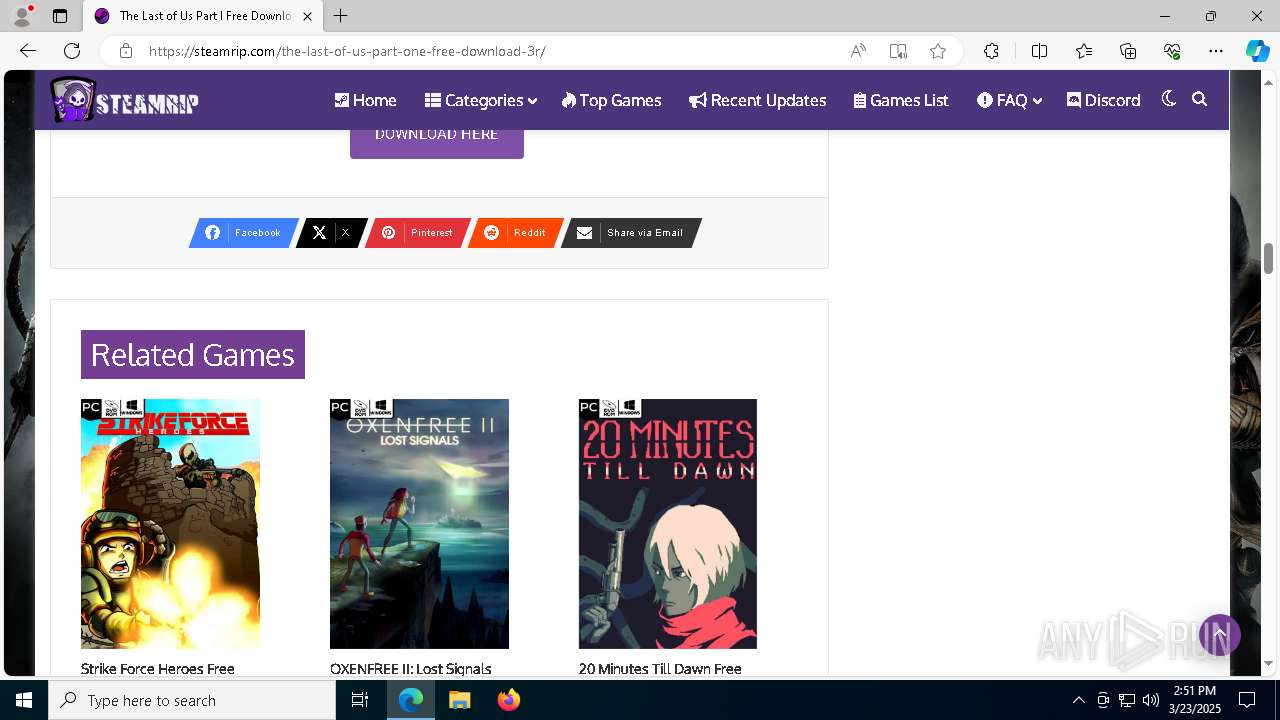Share on Pinterest
The width and height of the screenshot is (1280, 720).
[x=417, y=233]
